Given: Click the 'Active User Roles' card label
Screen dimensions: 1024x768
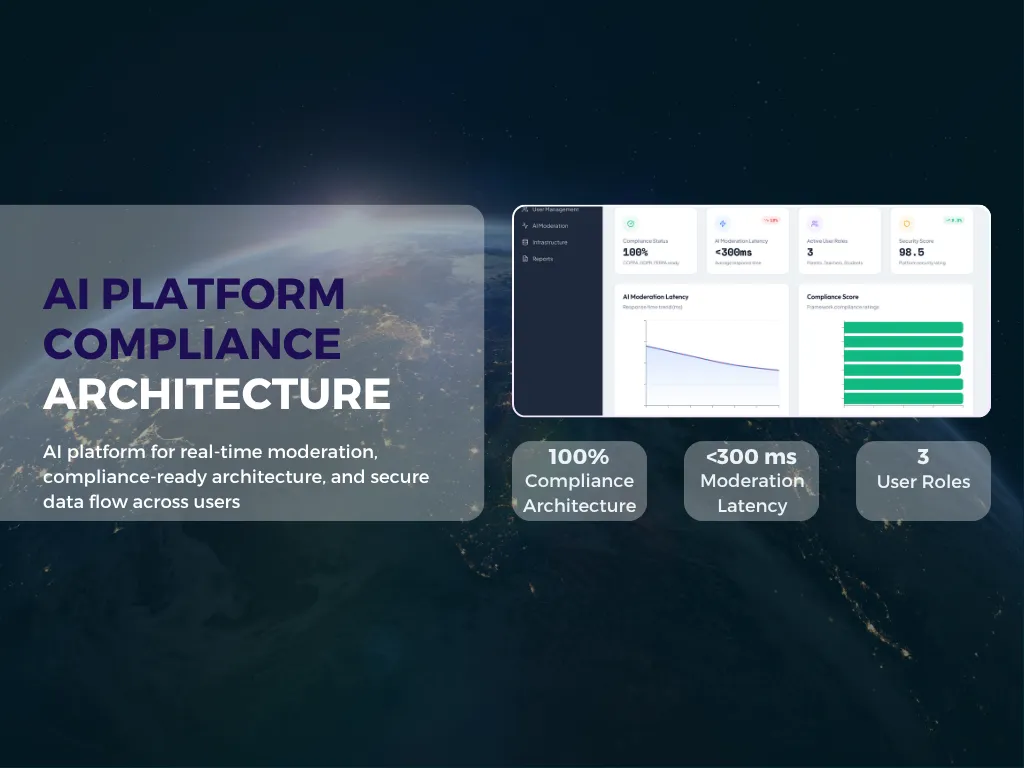Looking at the screenshot, I should point(827,241).
